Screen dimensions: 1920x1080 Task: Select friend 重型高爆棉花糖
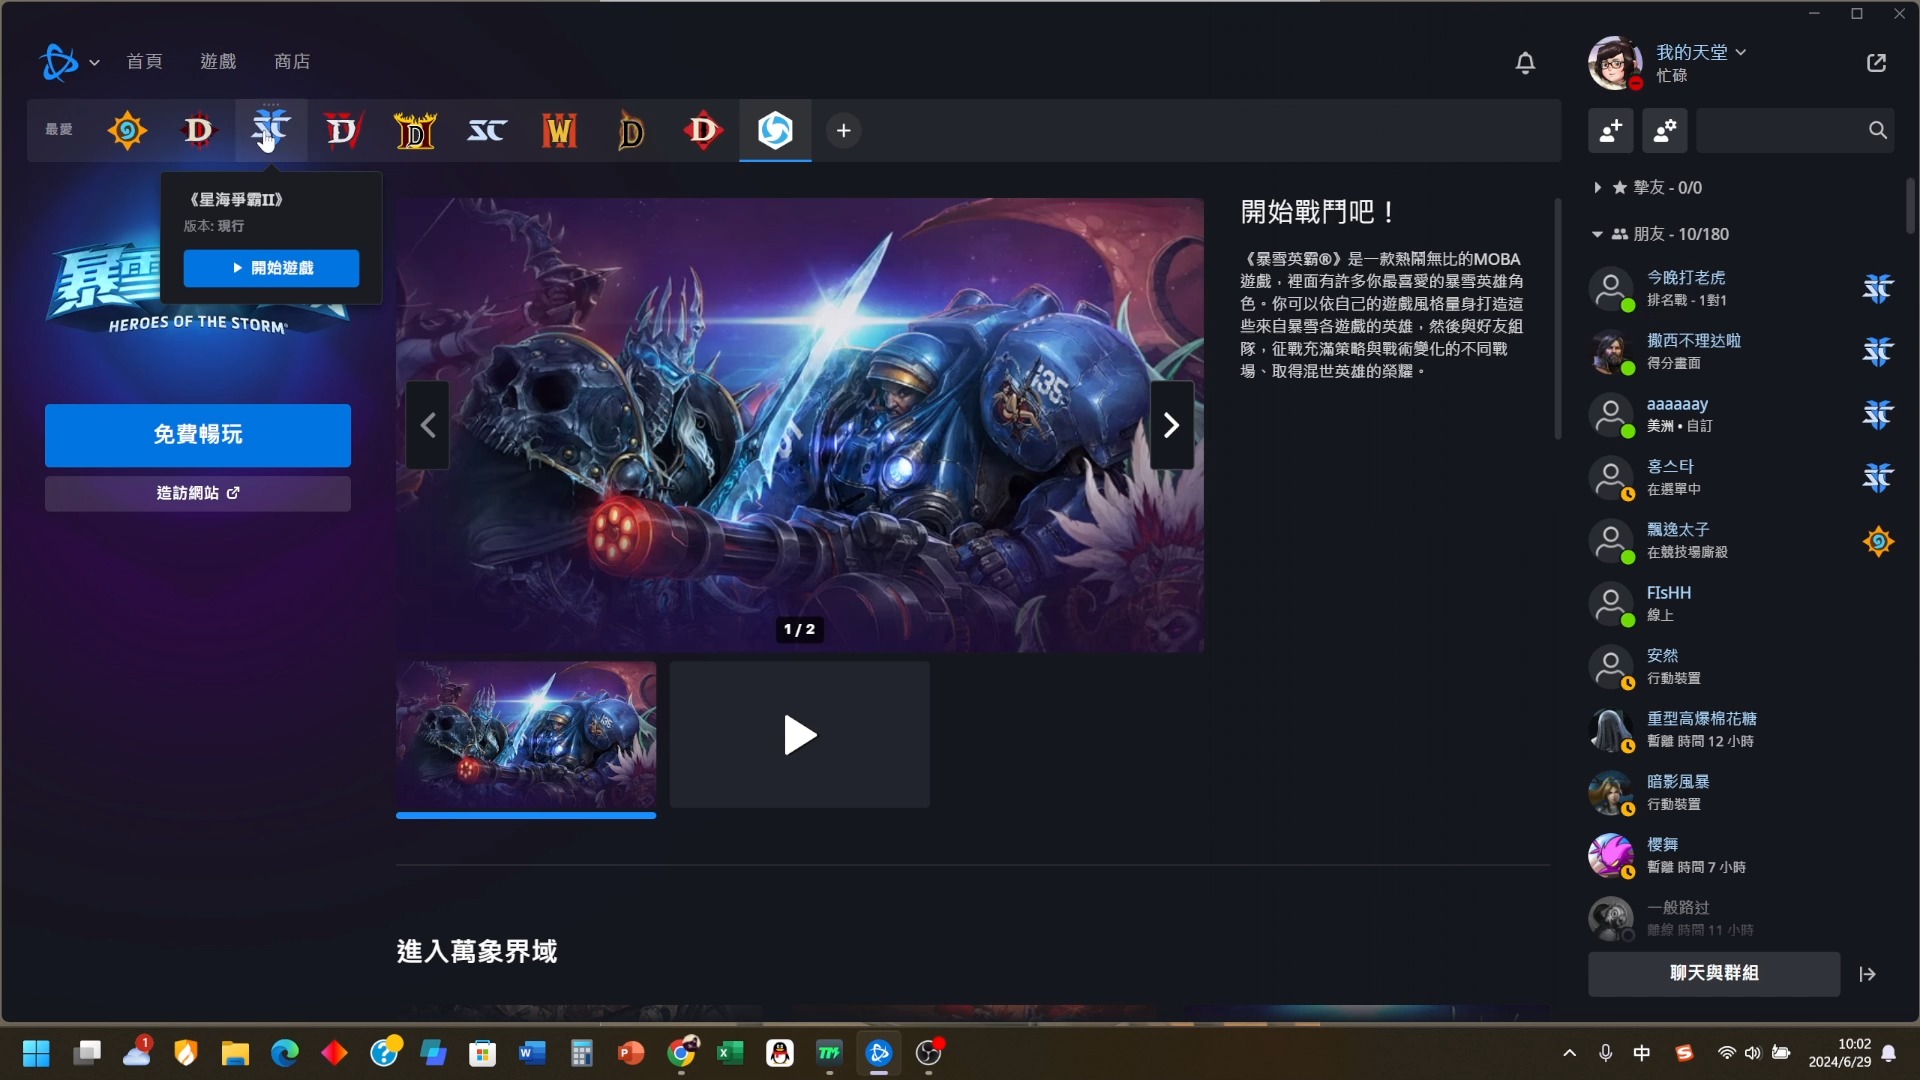(x=1742, y=730)
